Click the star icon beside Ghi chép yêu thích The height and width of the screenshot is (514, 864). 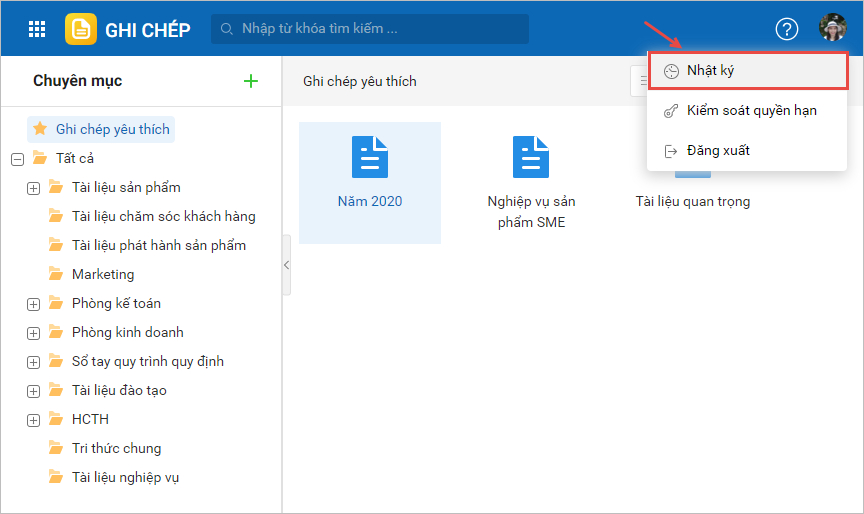pyautogui.click(x=40, y=129)
